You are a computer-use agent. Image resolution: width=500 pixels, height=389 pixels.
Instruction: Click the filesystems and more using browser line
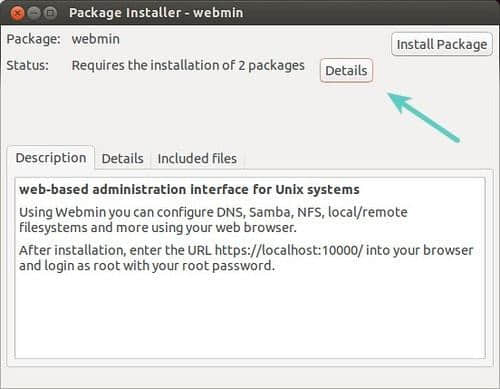pyautogui.click(x=158, y=228)
